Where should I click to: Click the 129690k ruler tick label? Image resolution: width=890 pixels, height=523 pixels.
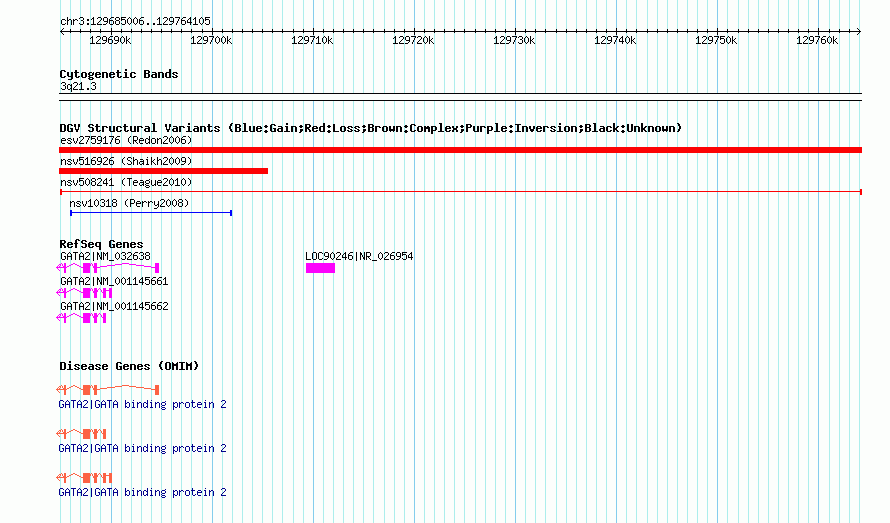(110, 40)
